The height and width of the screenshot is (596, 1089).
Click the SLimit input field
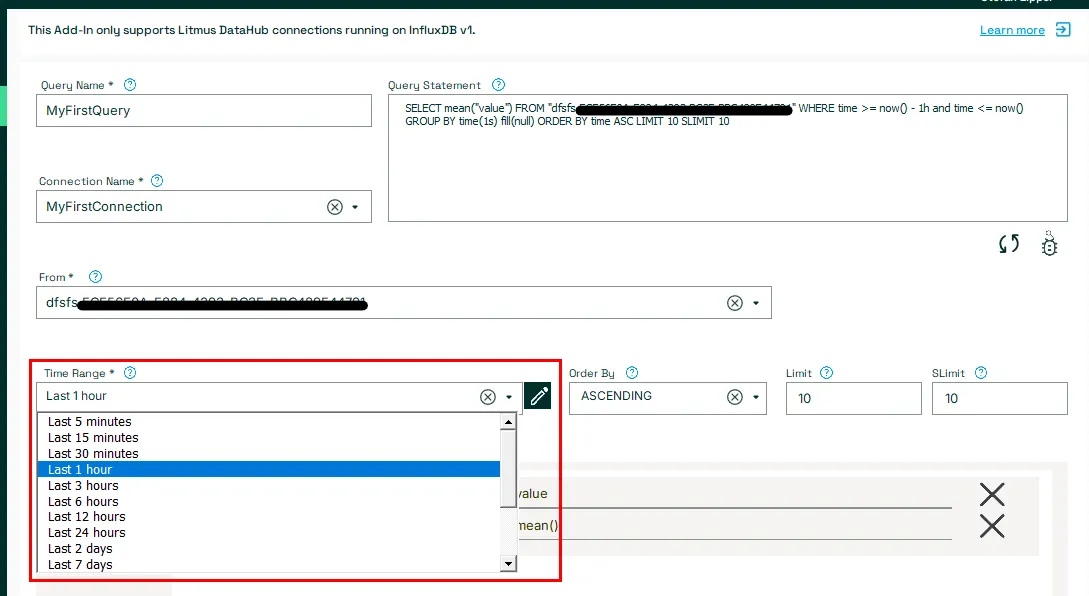coord(999,398)
